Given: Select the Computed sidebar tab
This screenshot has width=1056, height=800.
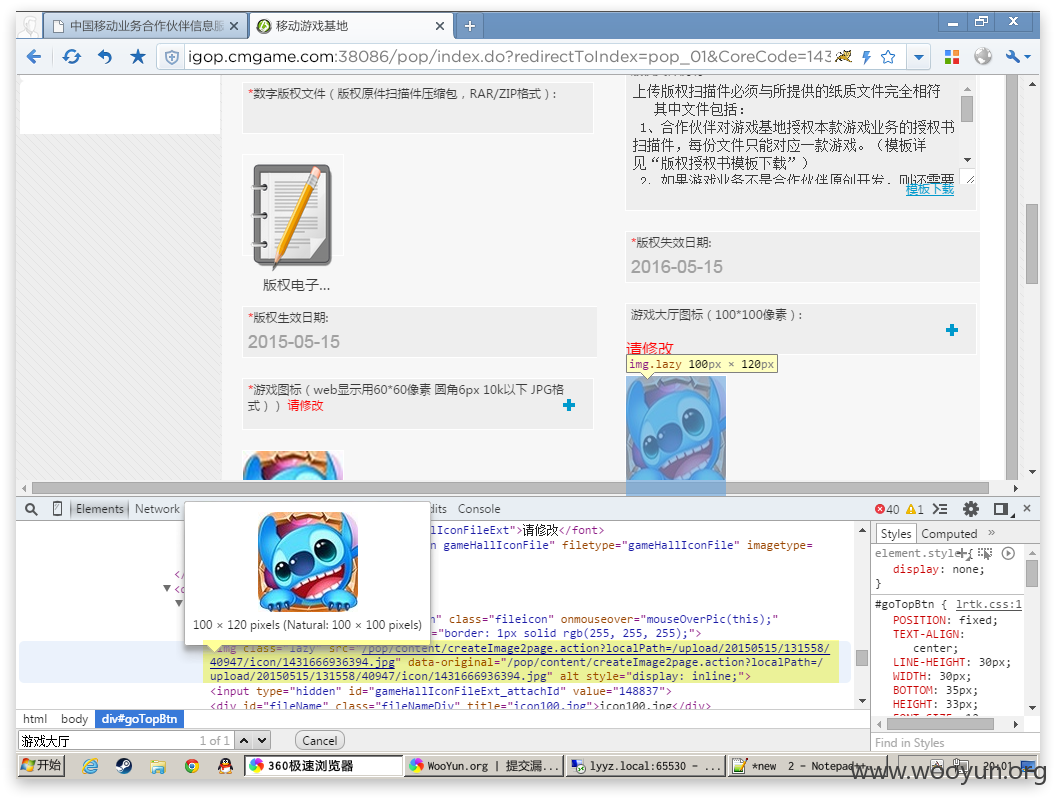Looking at the screenshot, I should point(949,533).
